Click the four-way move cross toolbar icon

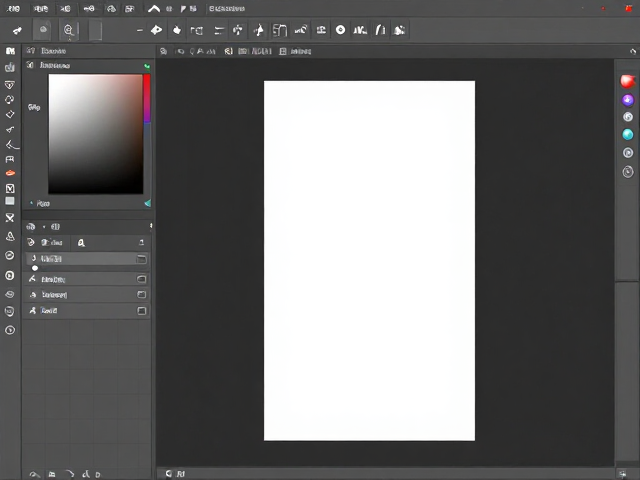[x=238, y=30]
